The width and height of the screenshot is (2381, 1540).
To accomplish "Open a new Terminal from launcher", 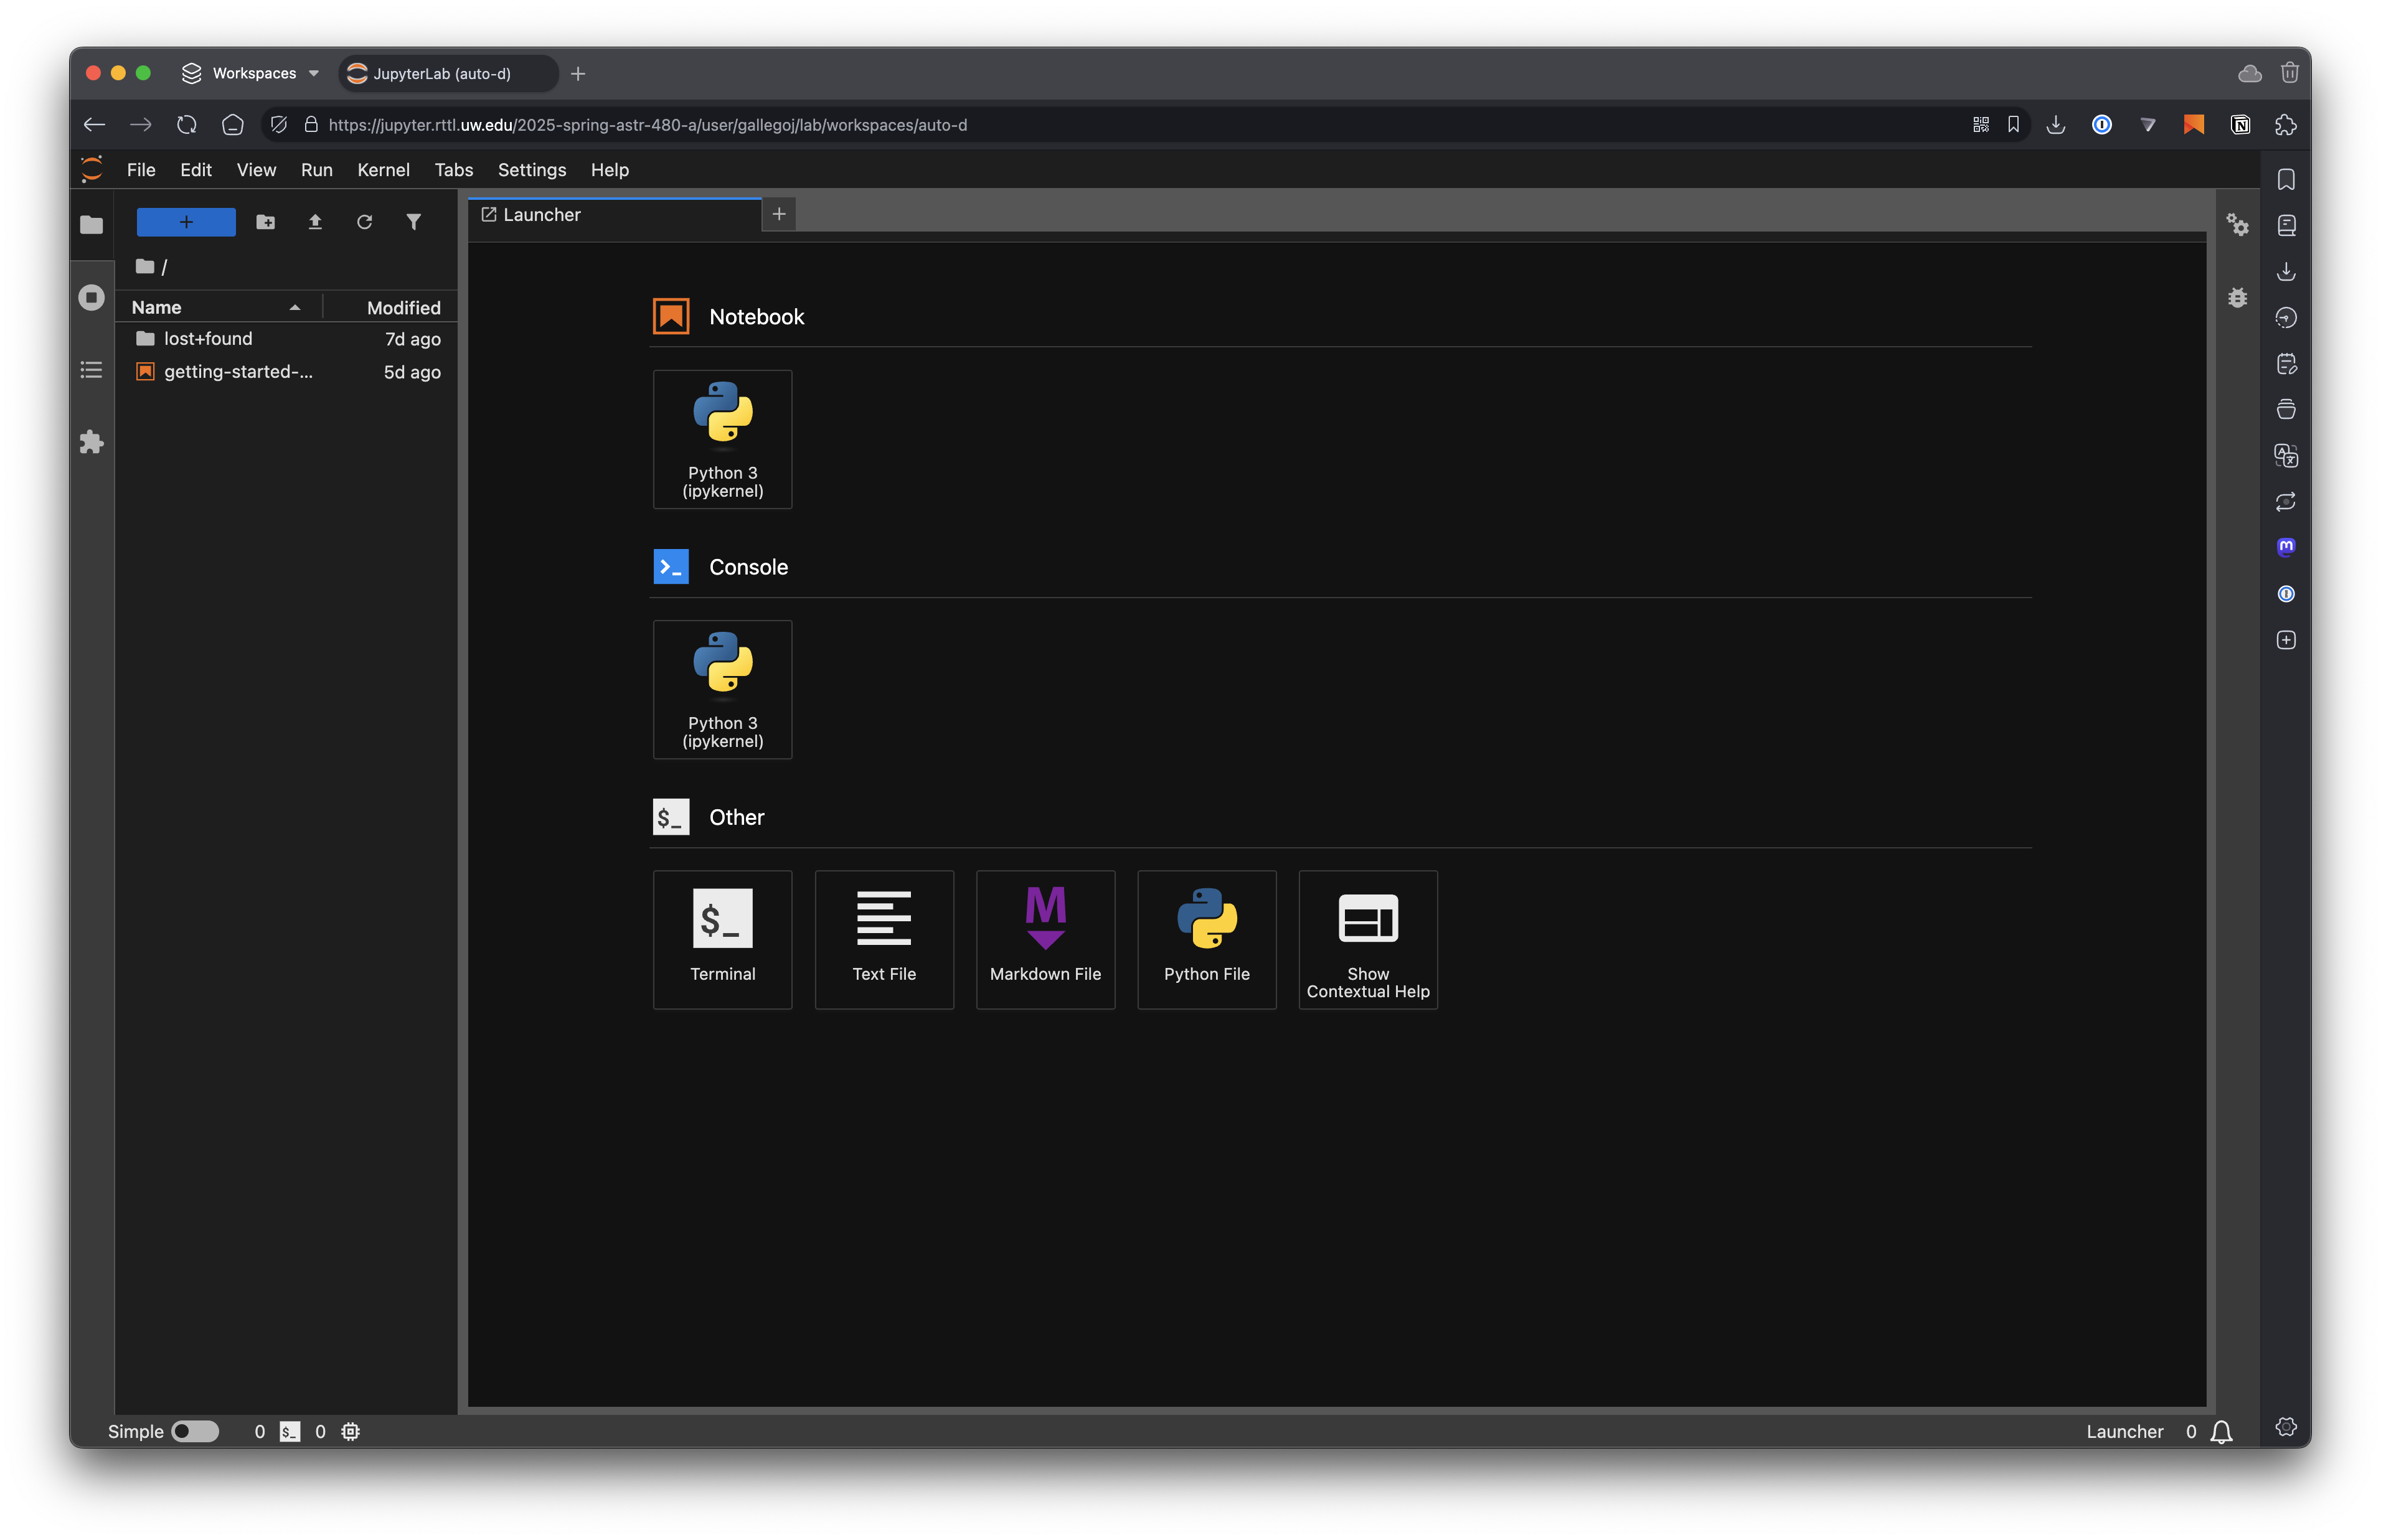I will pyautogui.click(x=722, y=939).
